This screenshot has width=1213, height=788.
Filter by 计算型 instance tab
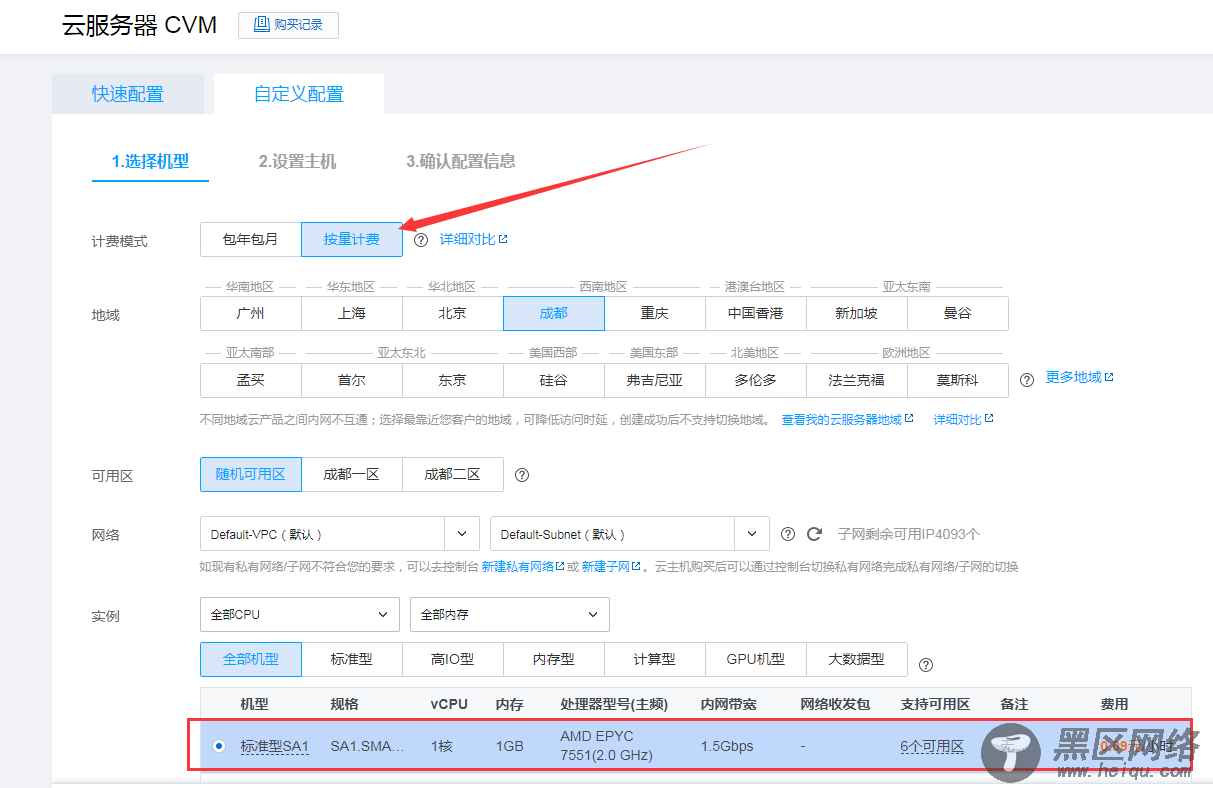[655, 659]
